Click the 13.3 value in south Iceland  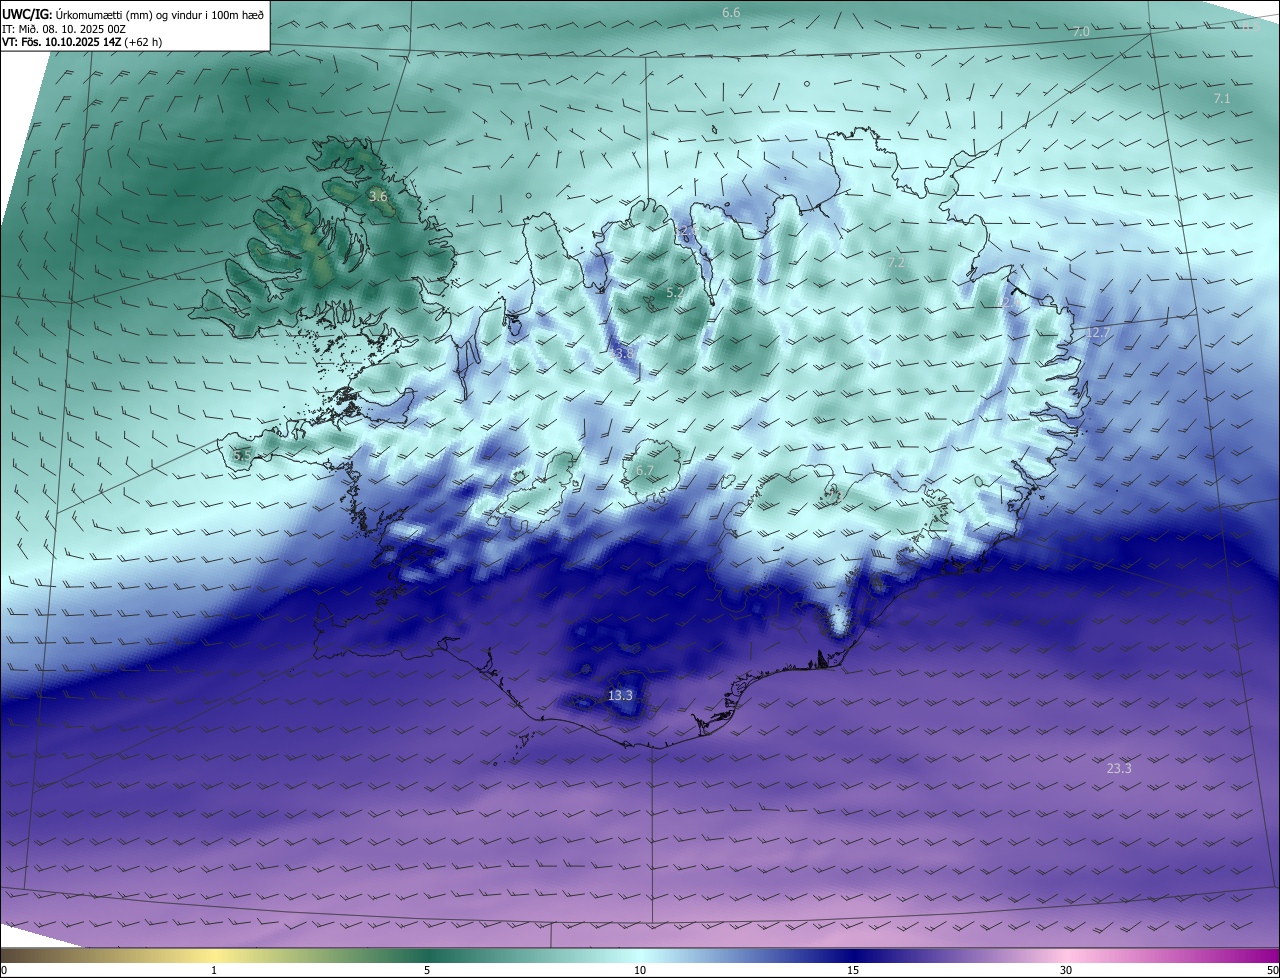(x=620, y=695)
